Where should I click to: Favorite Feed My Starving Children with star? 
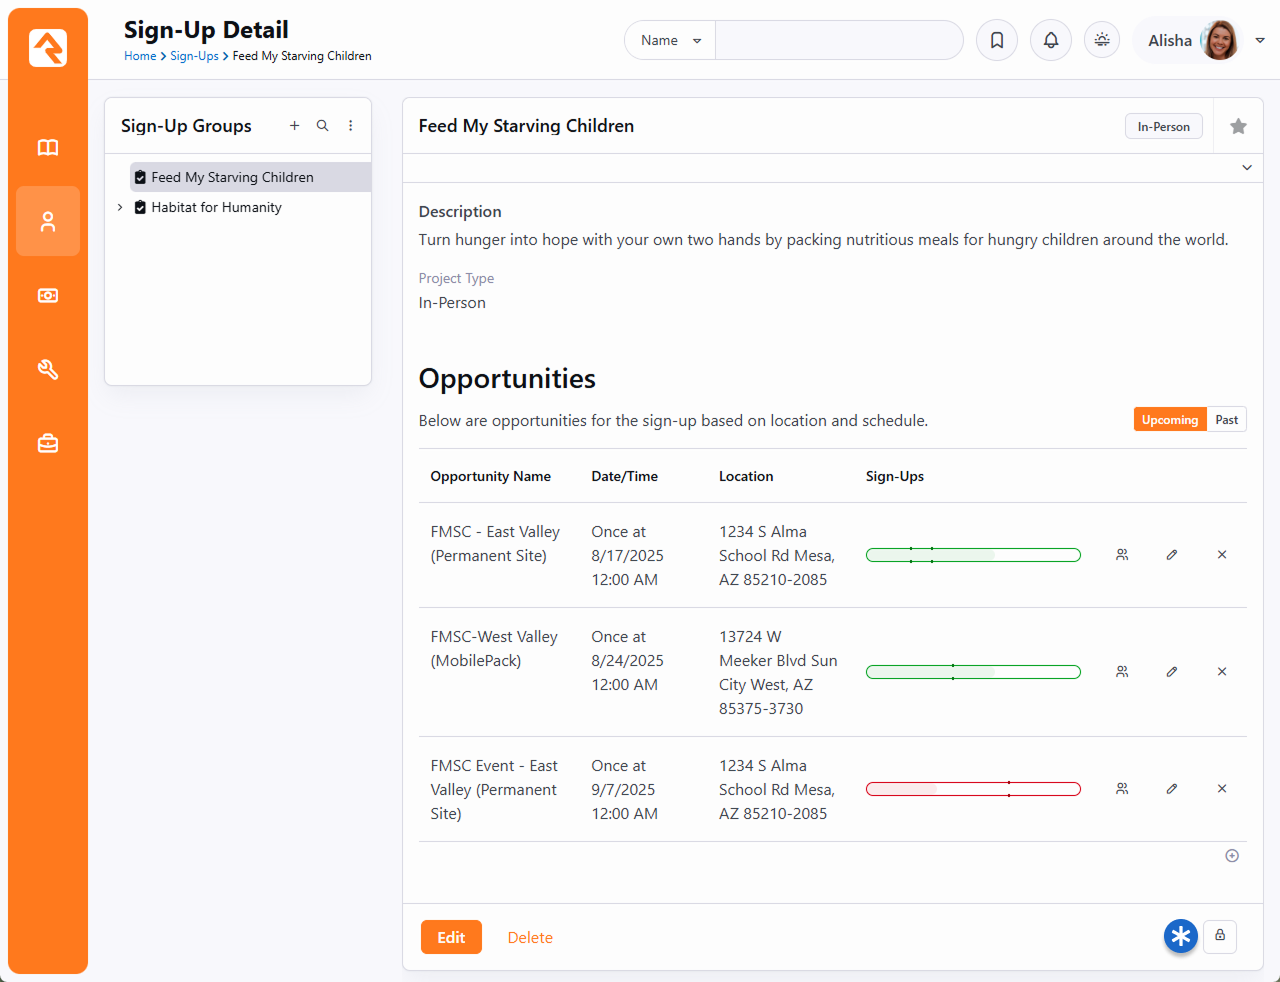coord(1238,126)
